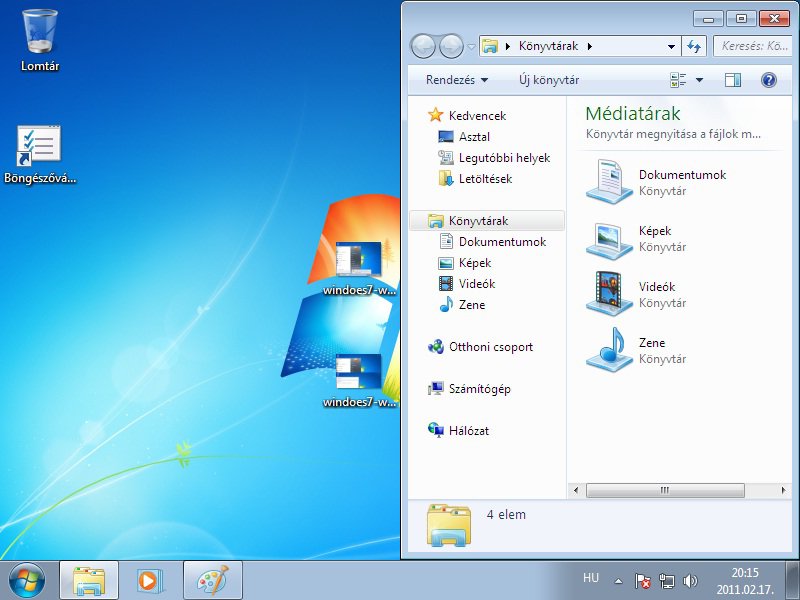Go back with the Explorer back arrow
The height and width of the screenshot is (600, 800).
pyautogui.click(x=423, y=46)
